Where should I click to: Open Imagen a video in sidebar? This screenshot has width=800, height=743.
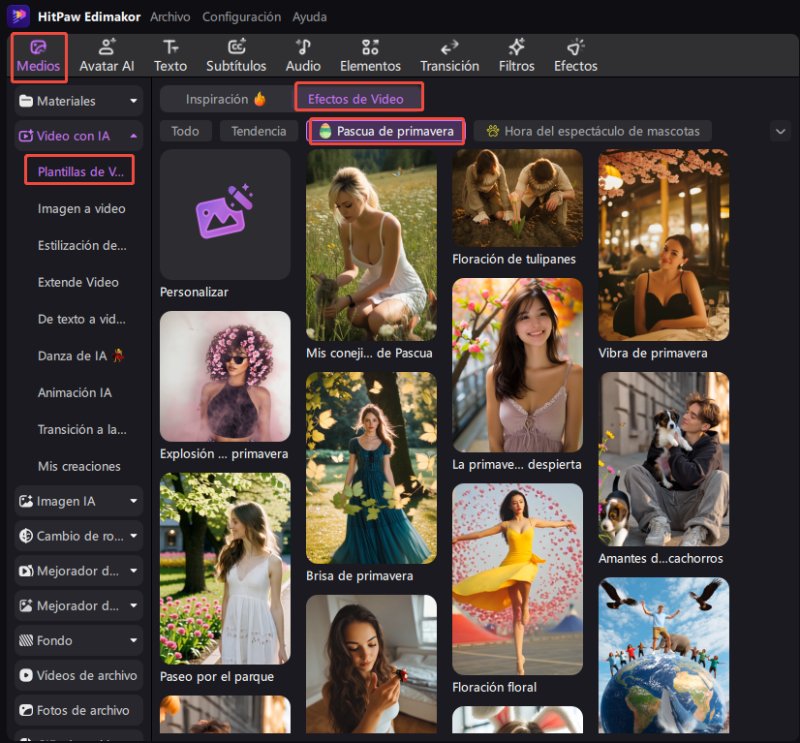(x=81, y=209)
